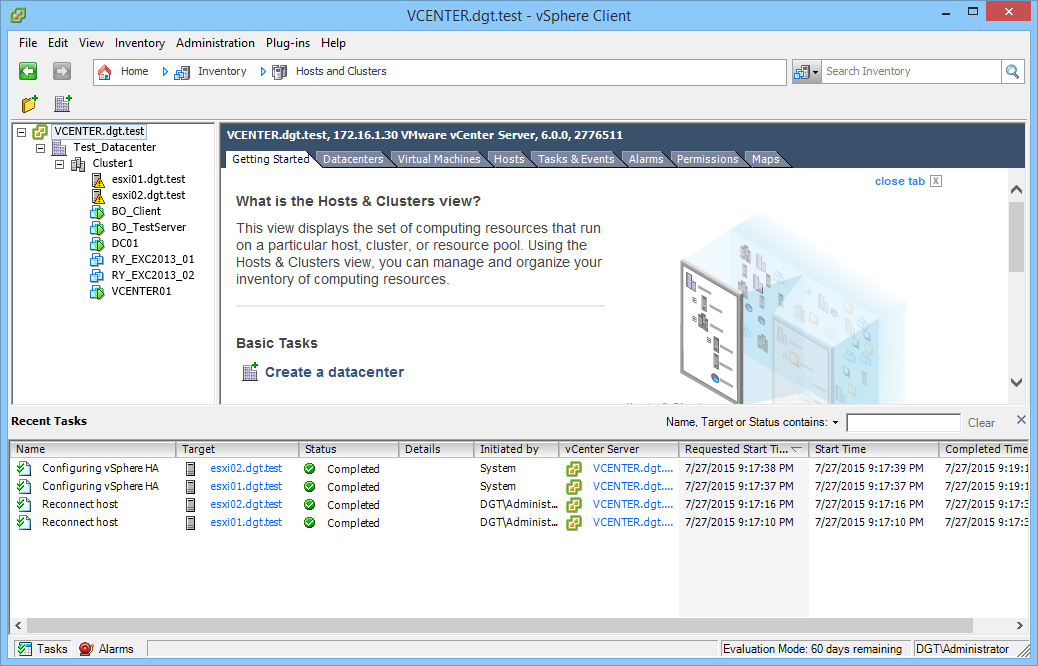Switch to the Hosts tab
Screen dimensions: 1038x666
click(x=509, y=160)
